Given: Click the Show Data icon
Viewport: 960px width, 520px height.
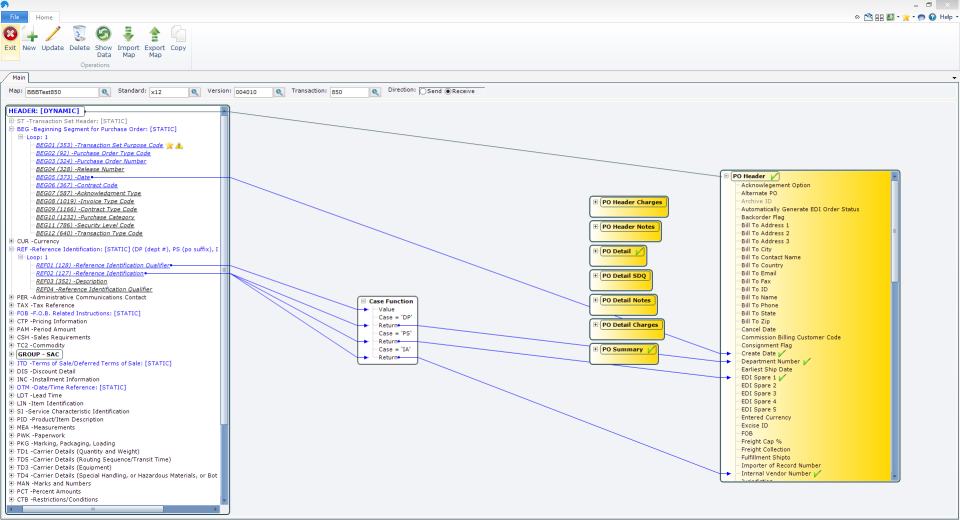Looking at the screenshot, I should pyautogui.click(x=103, y=34).
